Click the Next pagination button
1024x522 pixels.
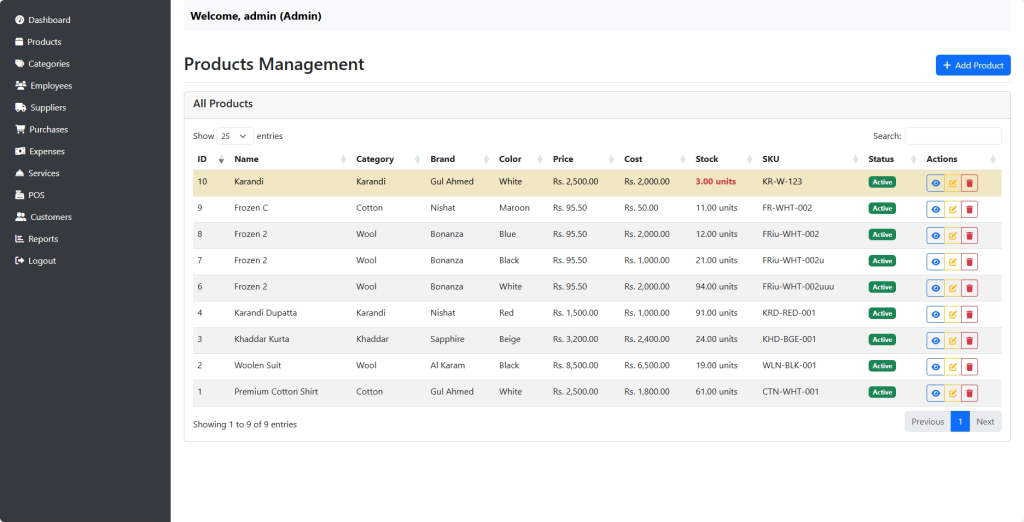pos(985,422)
